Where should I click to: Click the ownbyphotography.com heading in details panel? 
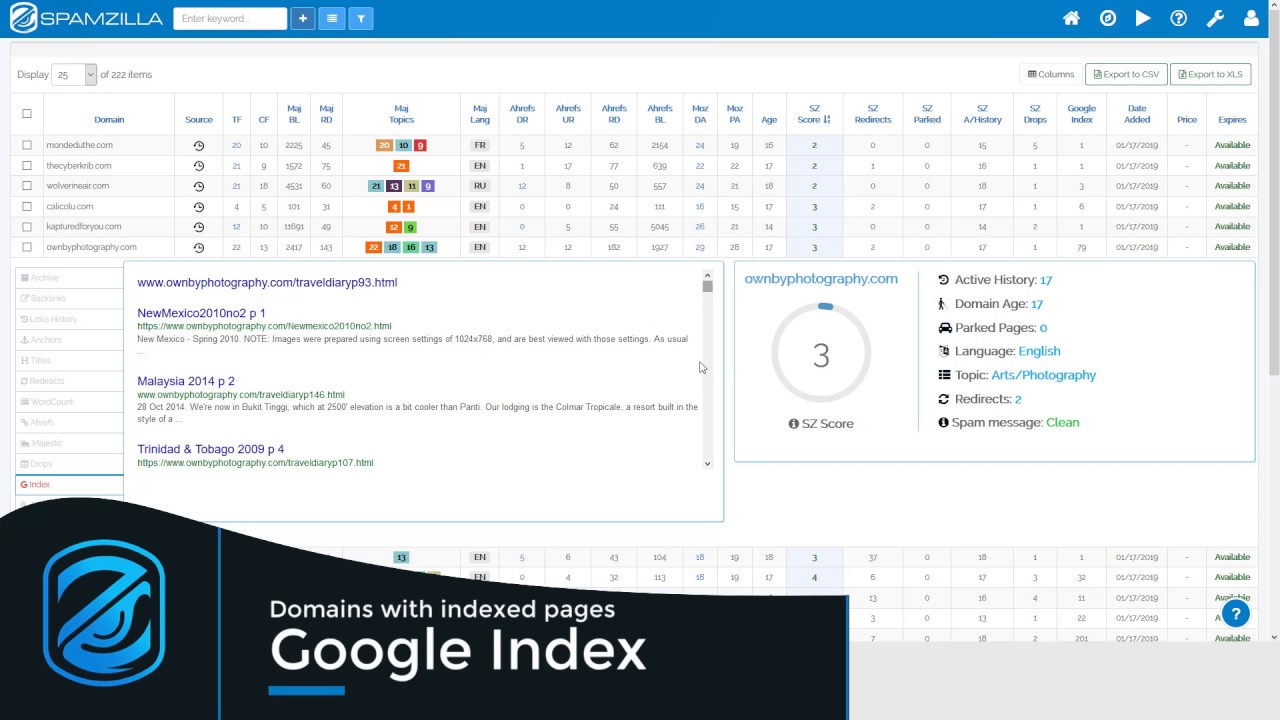pyautogui.click(x=821, y=279)
